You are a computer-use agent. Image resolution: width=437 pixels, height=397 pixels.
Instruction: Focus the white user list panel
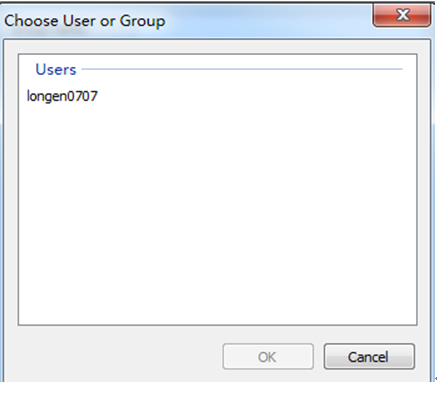click(x=217, y=189)
